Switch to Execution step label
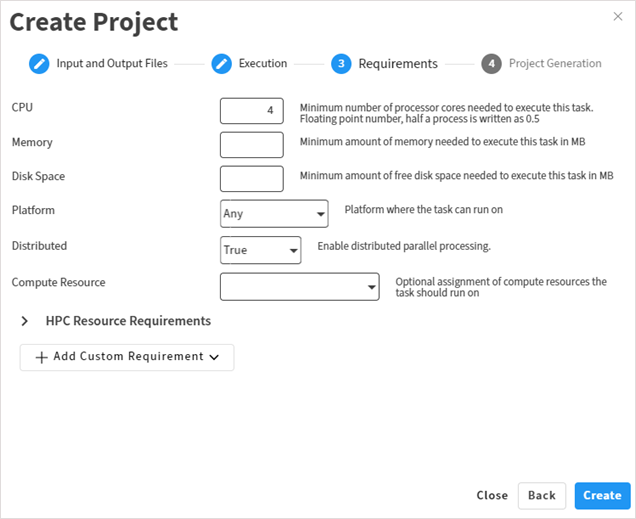 pyautogui.click(x=263, y=64)
